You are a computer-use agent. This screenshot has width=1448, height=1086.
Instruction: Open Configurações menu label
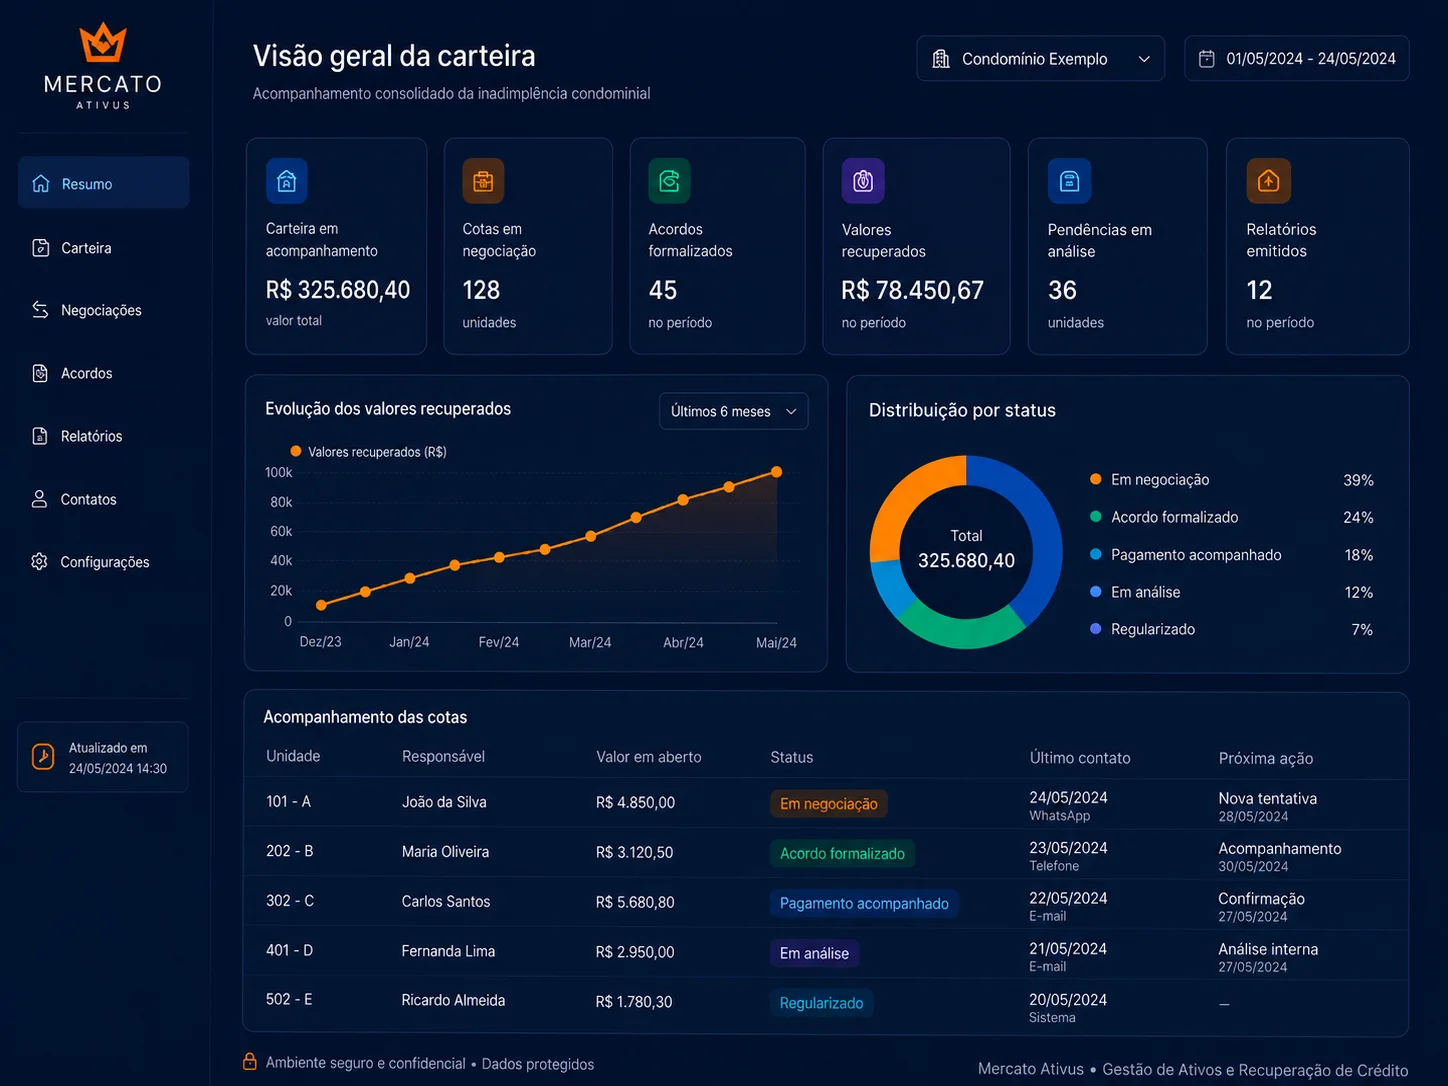click(105, 562)
